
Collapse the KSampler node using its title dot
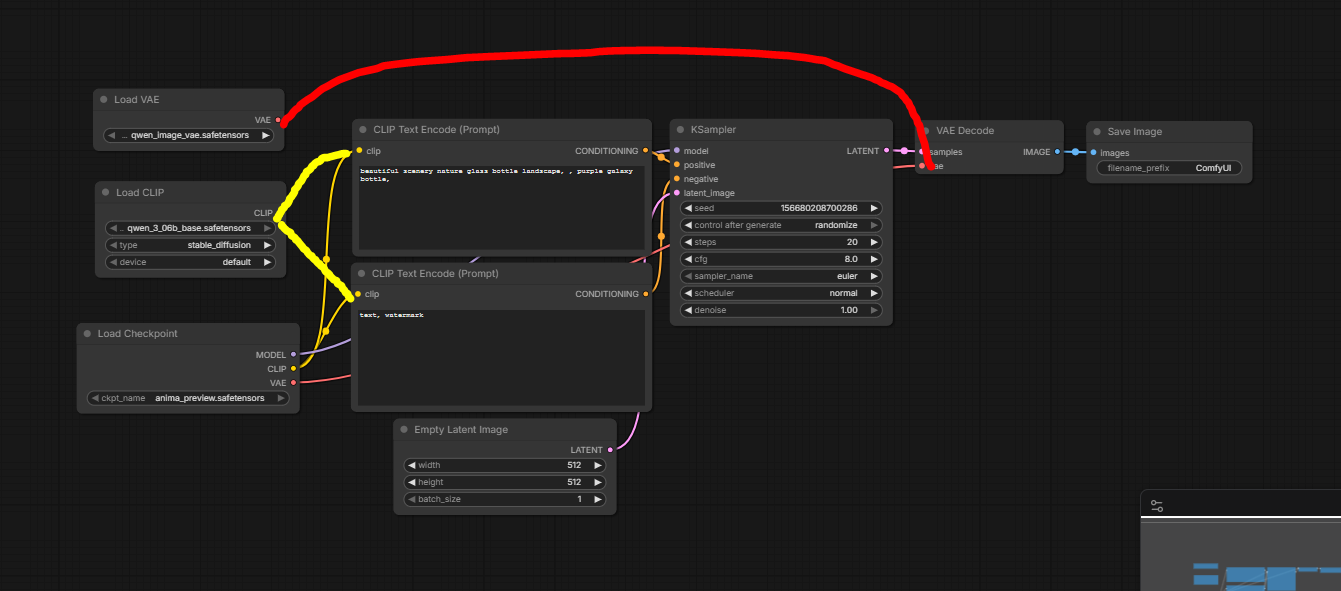pos(680,130)
